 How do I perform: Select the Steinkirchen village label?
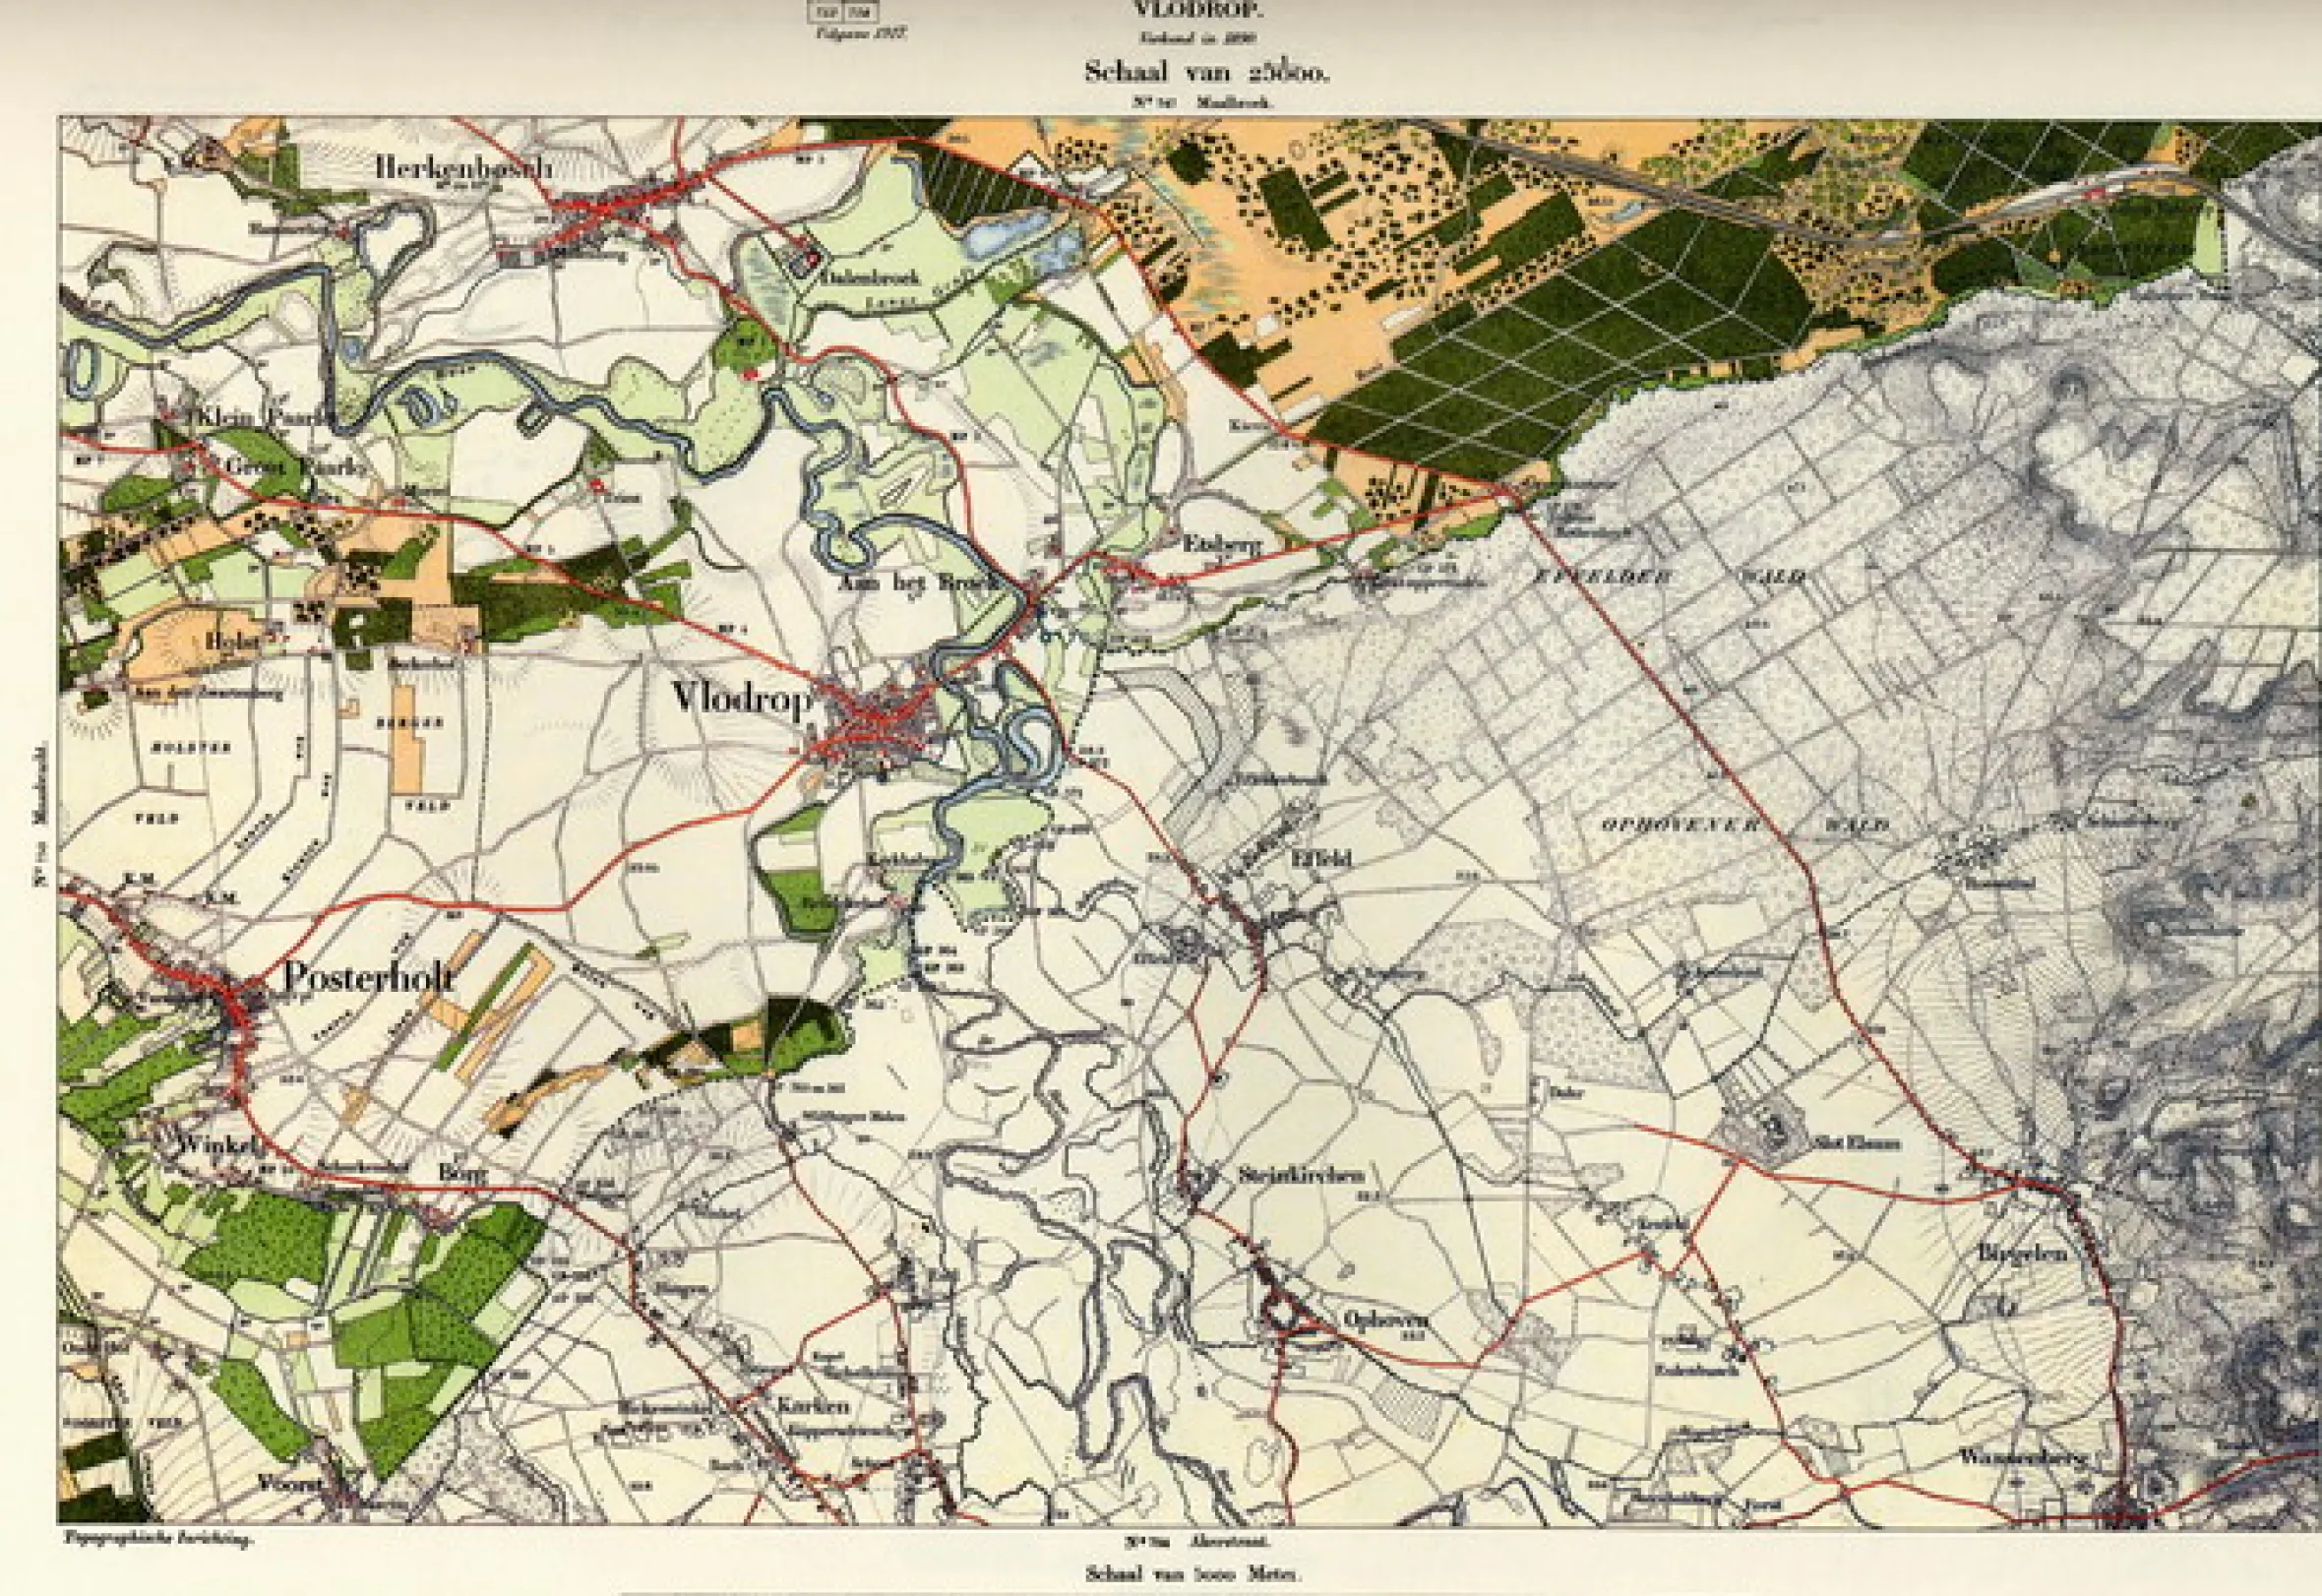(x=1301, y=1175)
